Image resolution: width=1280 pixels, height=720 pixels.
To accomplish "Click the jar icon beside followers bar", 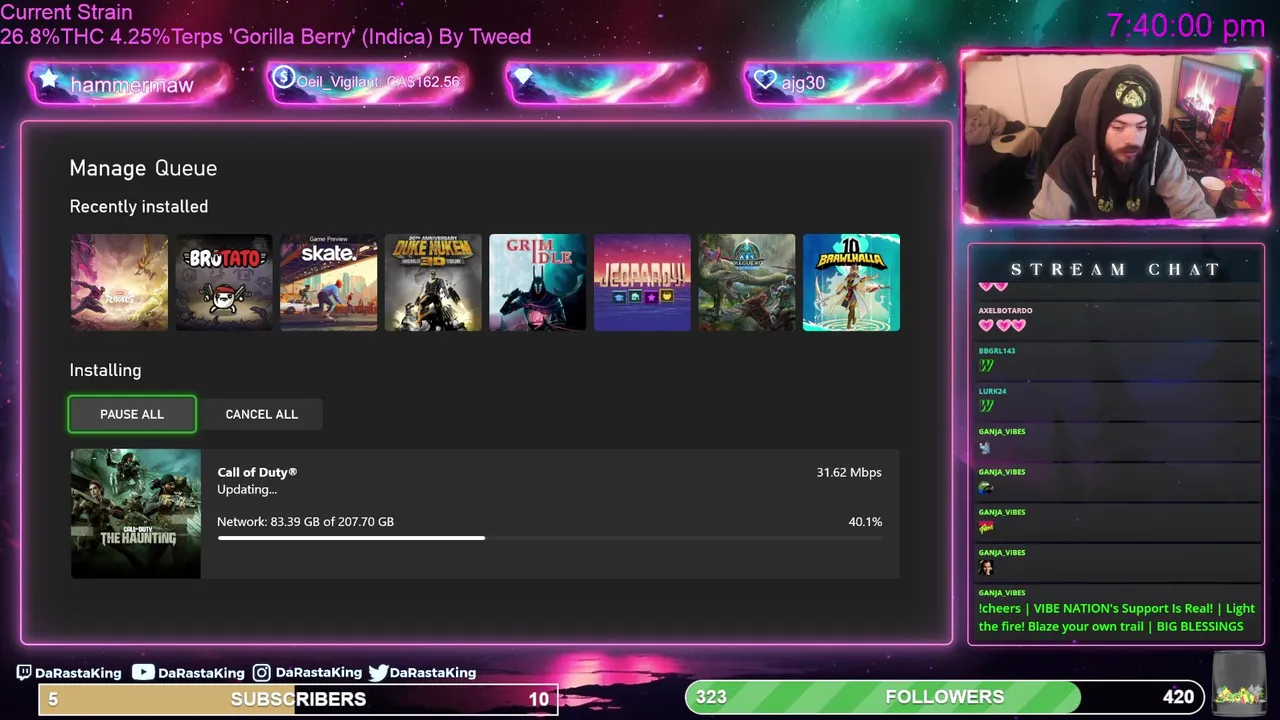I will pos(1238,684).
